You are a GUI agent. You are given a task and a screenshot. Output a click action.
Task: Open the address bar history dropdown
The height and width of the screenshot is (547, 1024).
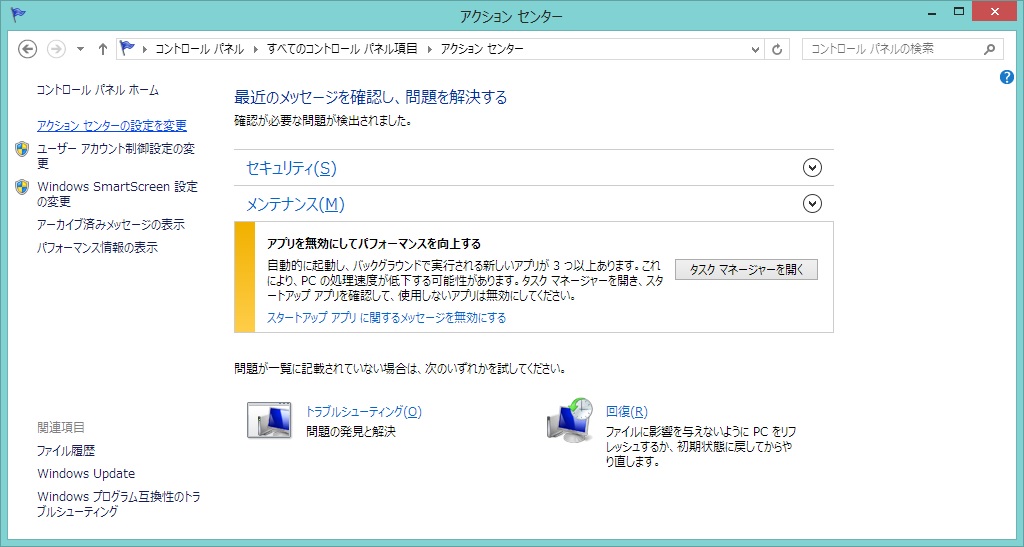pos(755,49)
